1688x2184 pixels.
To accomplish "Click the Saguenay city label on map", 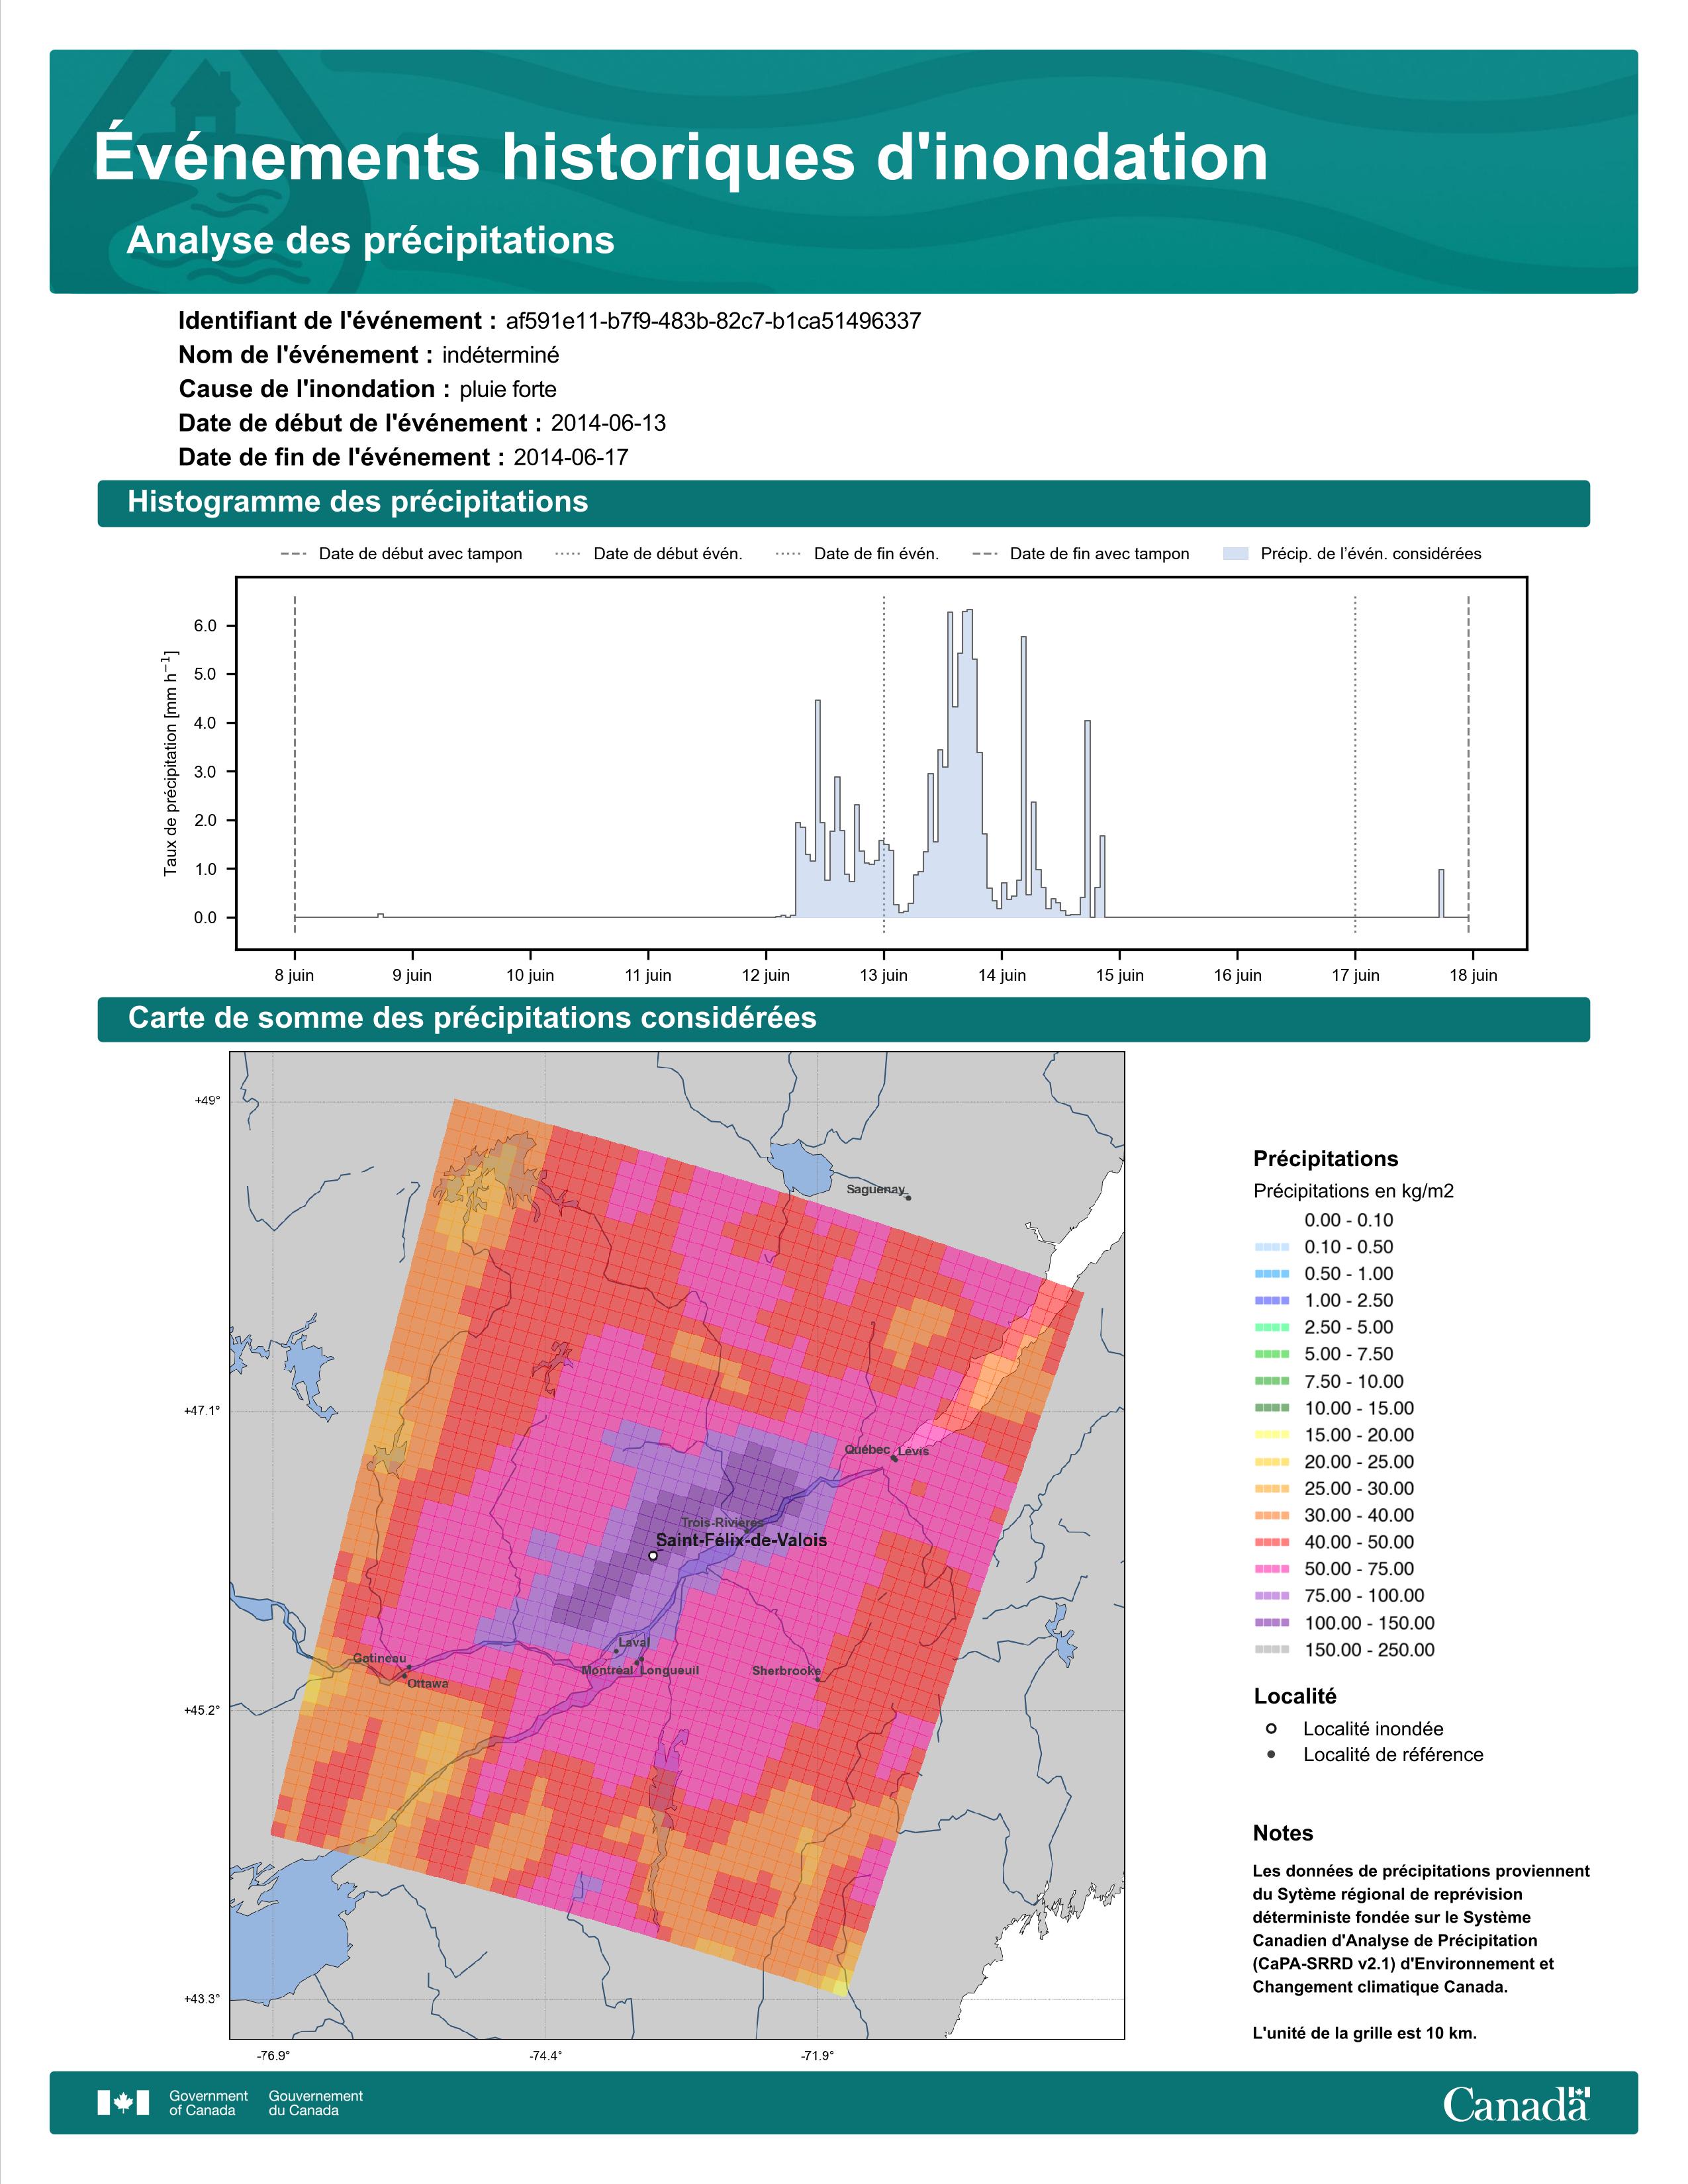I will (x=875, y=1189).
